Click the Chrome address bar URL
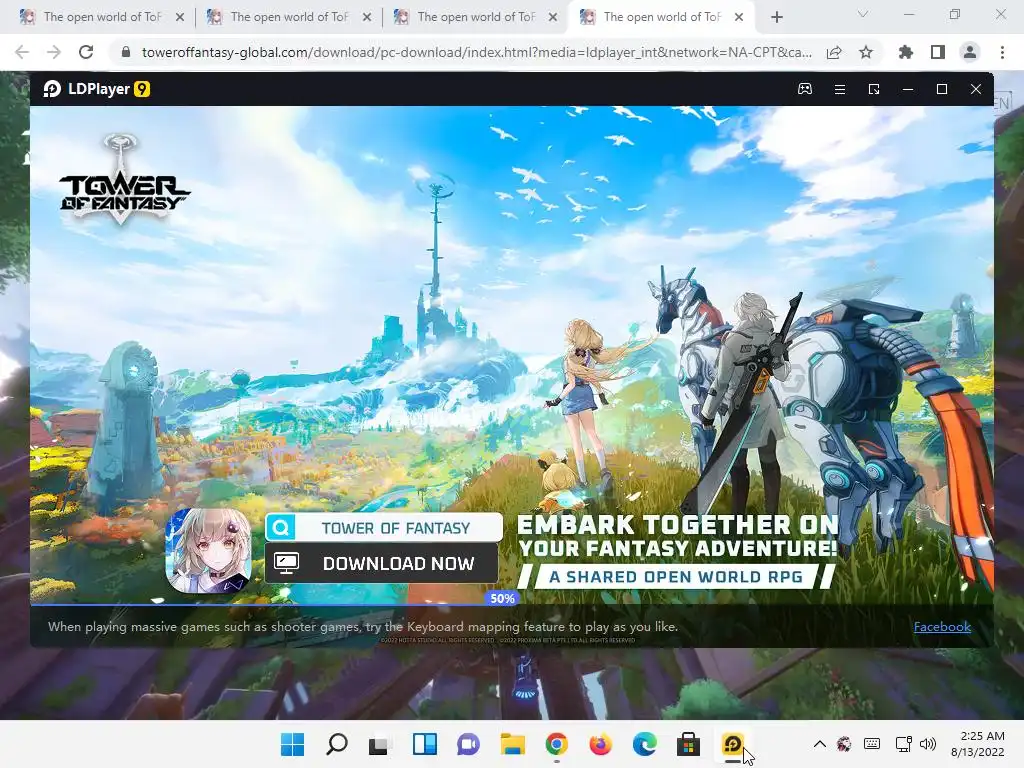 point(477,52)
